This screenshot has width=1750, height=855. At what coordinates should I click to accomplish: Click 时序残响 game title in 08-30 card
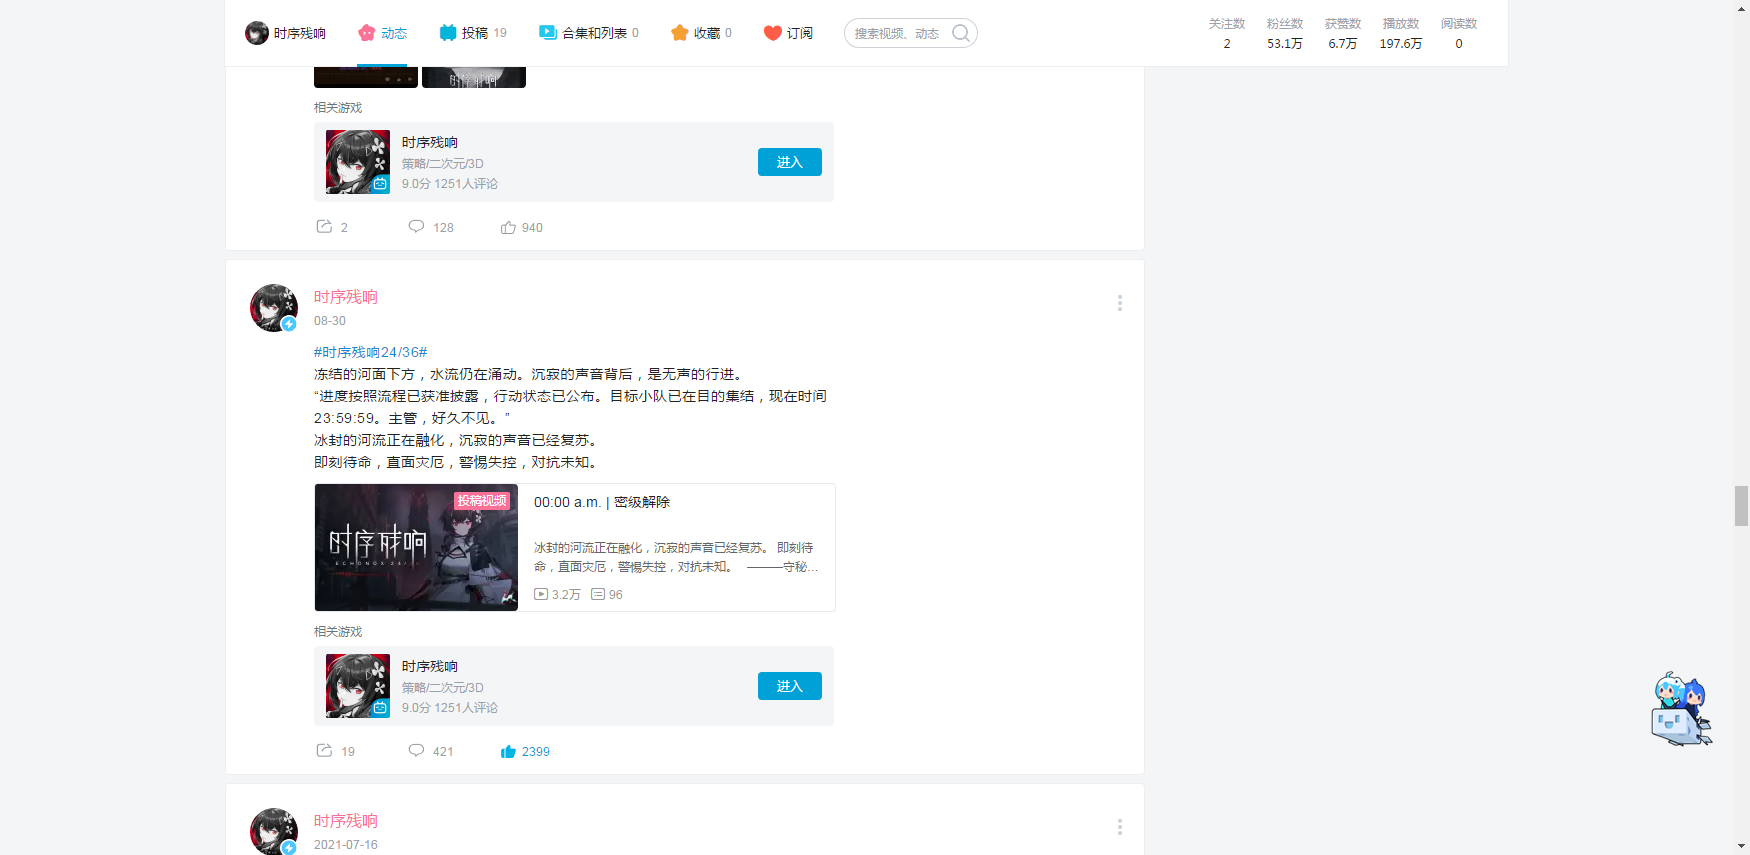coord(430,666)
